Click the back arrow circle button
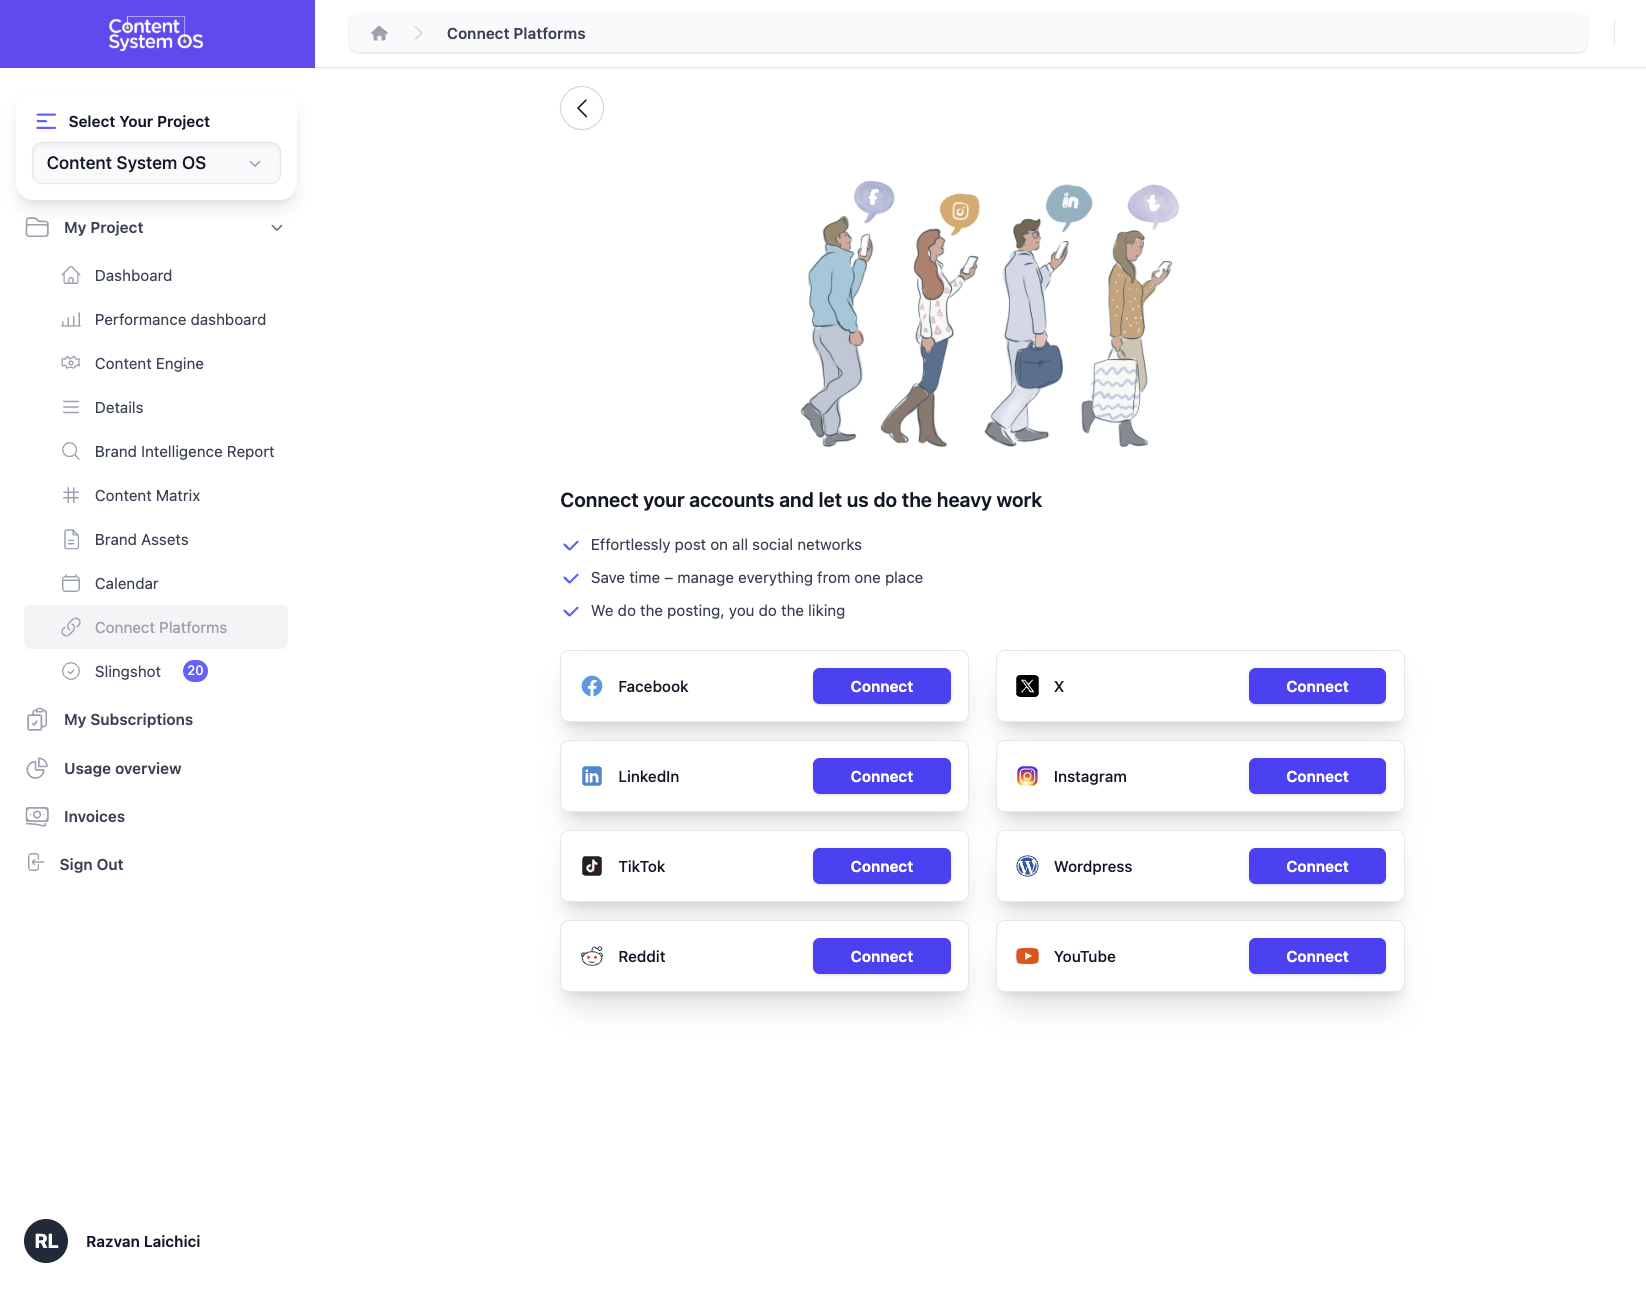Screen dimensions: 1646x1289 [x=582, y=108]
